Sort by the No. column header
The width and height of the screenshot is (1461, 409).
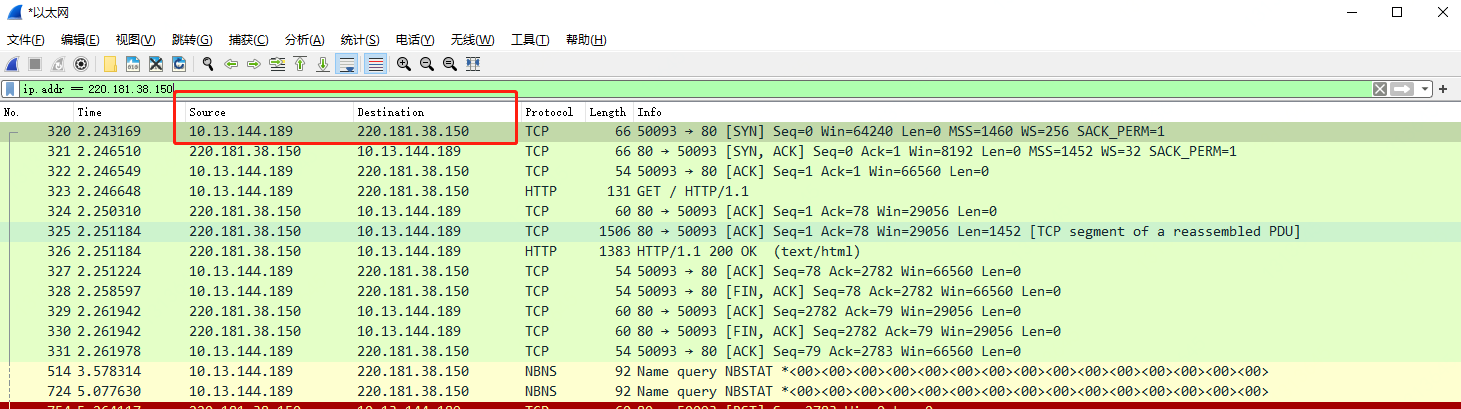(x=37, y=112)
